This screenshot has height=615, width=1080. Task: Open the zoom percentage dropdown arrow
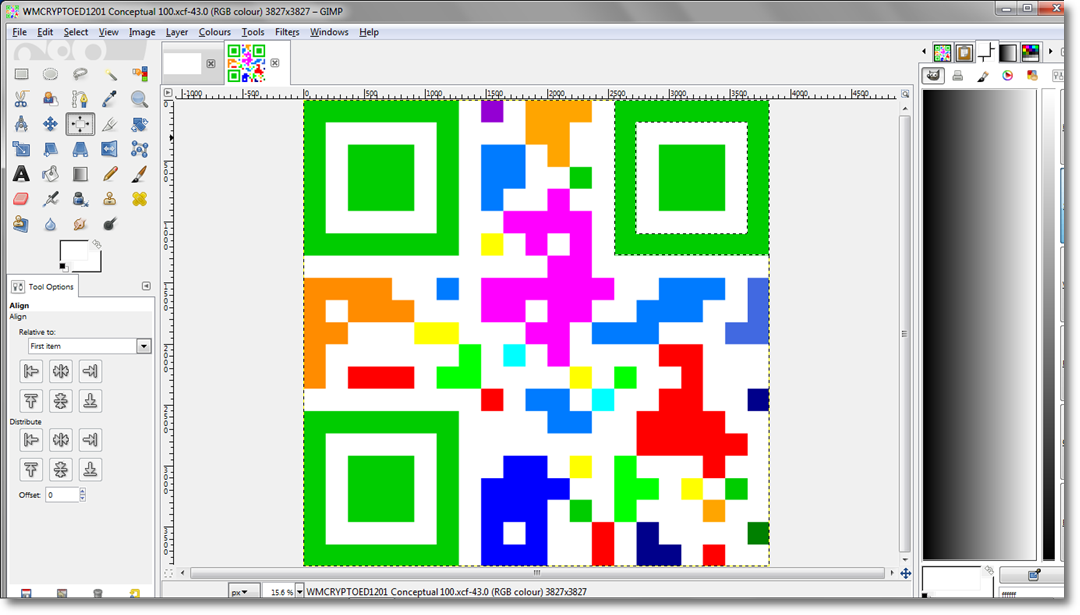[300, 592]
